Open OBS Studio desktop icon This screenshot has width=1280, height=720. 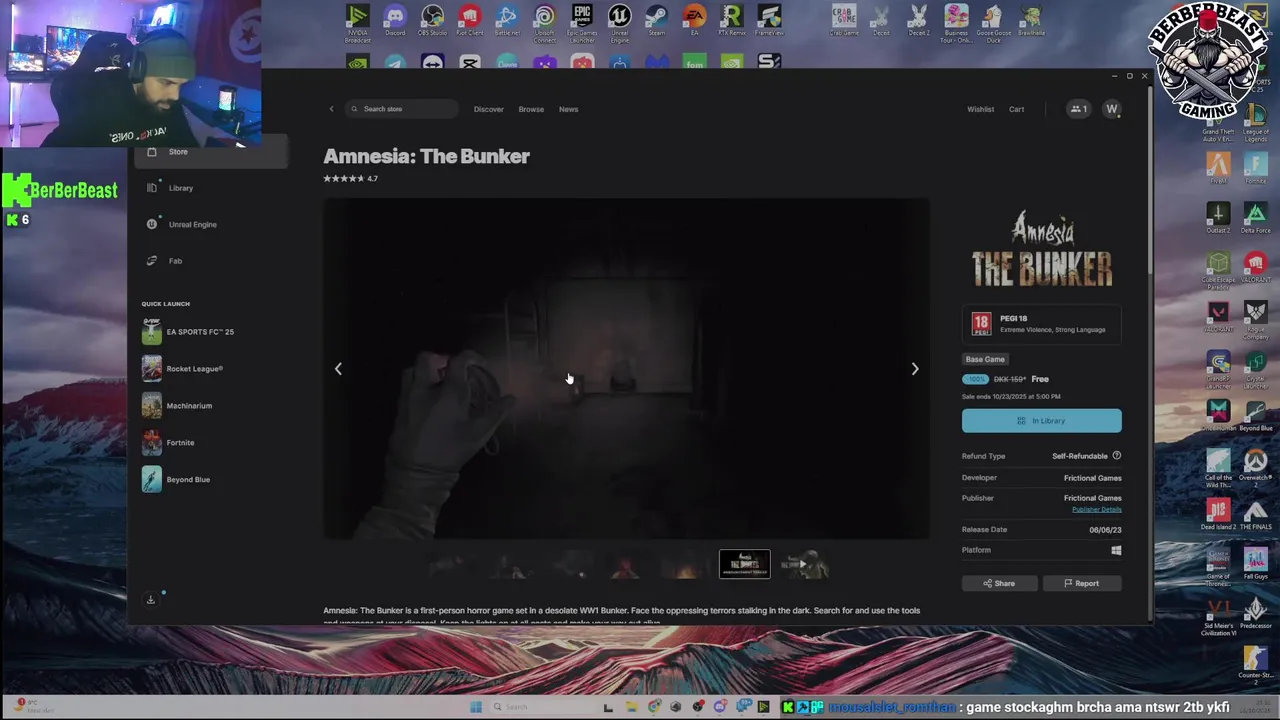click(432, 21)
